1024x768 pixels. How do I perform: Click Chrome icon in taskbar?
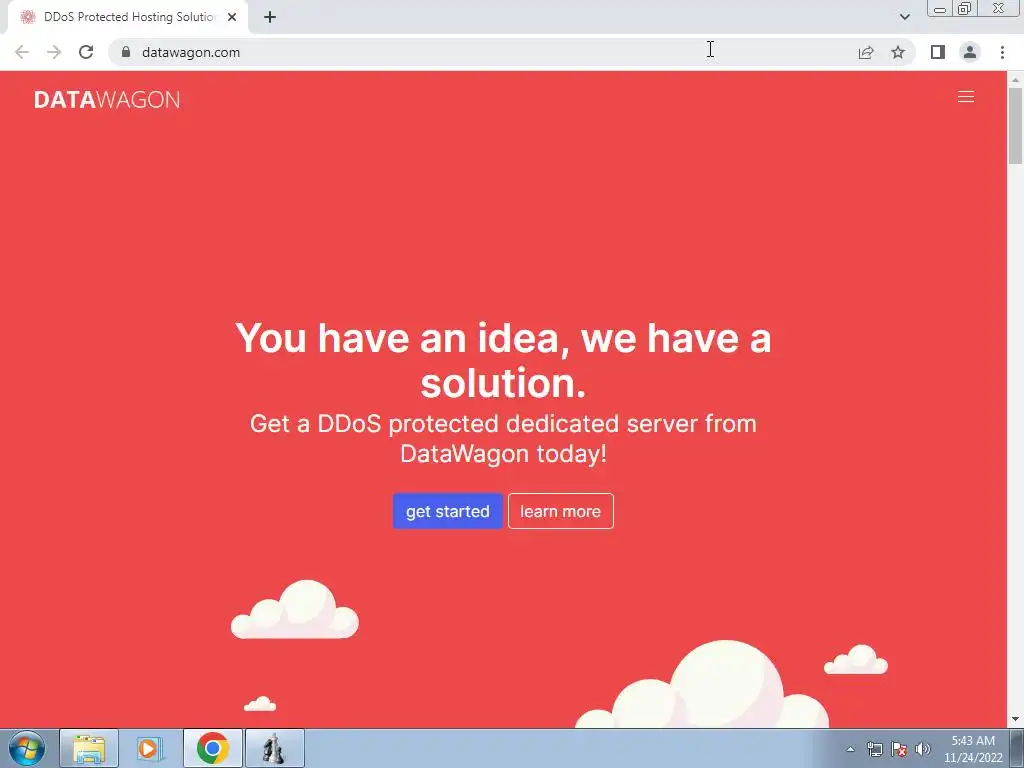(x=212, y=748)
